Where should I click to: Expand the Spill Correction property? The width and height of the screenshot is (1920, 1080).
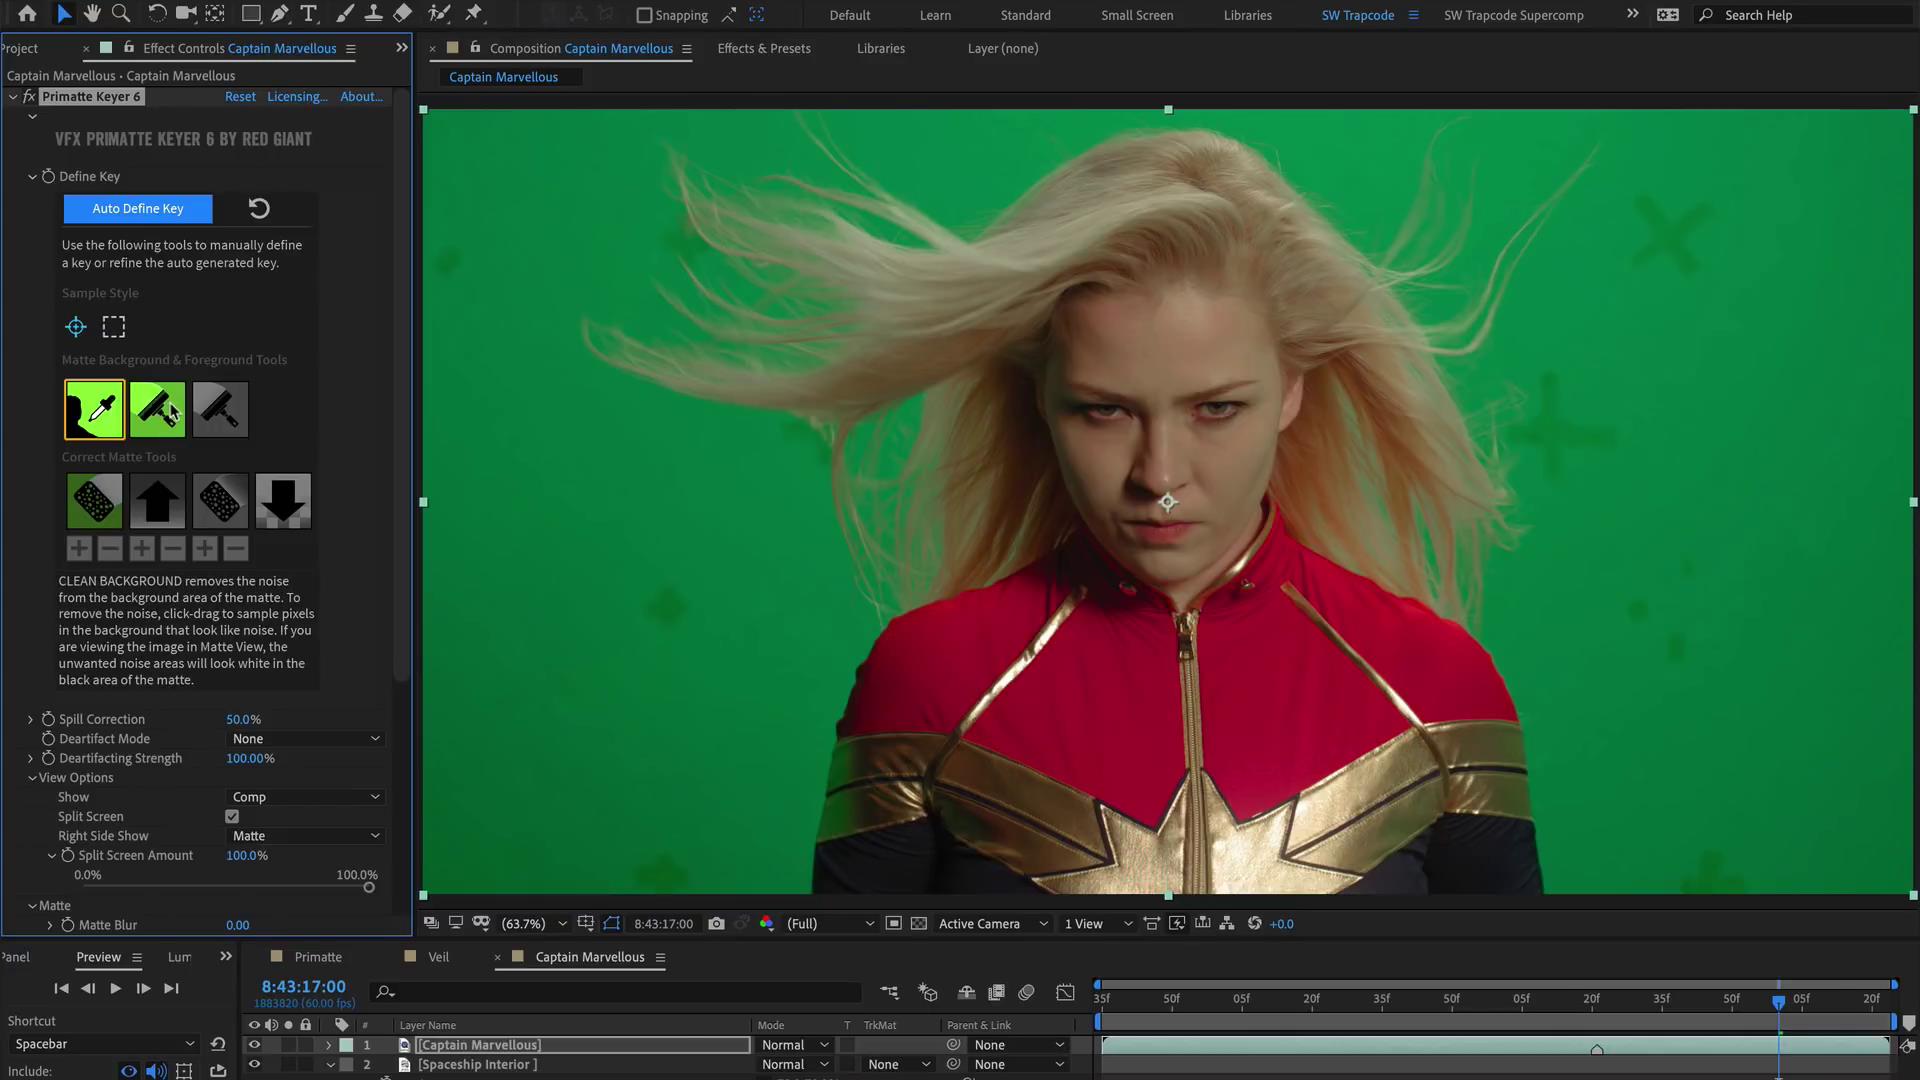pyautogui.click(x=30, y=719)
